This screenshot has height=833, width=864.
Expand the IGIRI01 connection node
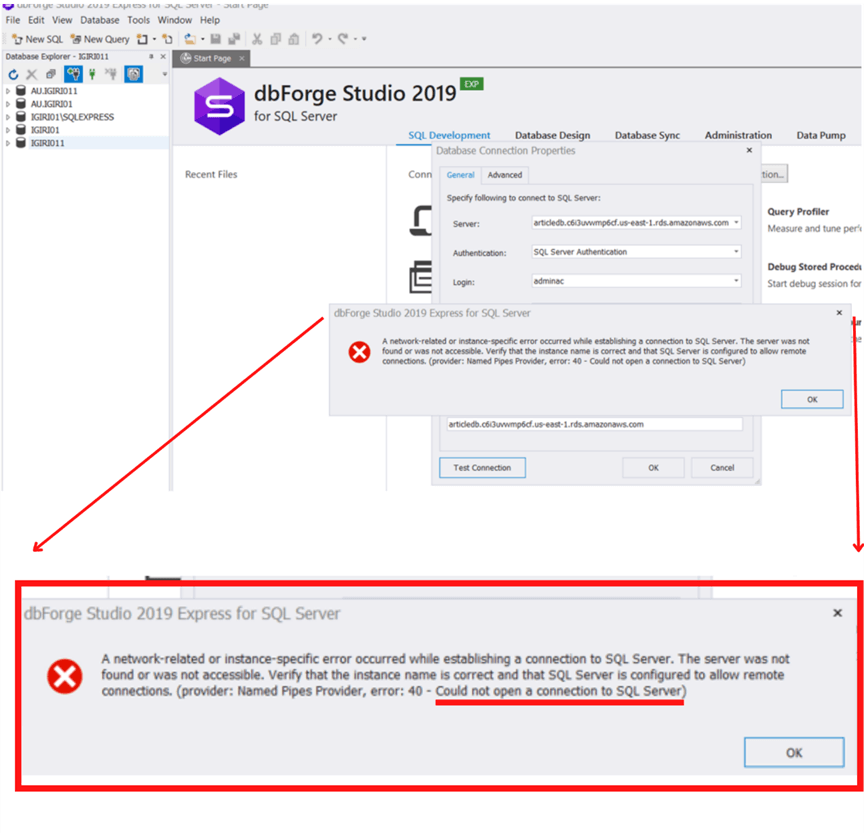pos(8,130)
